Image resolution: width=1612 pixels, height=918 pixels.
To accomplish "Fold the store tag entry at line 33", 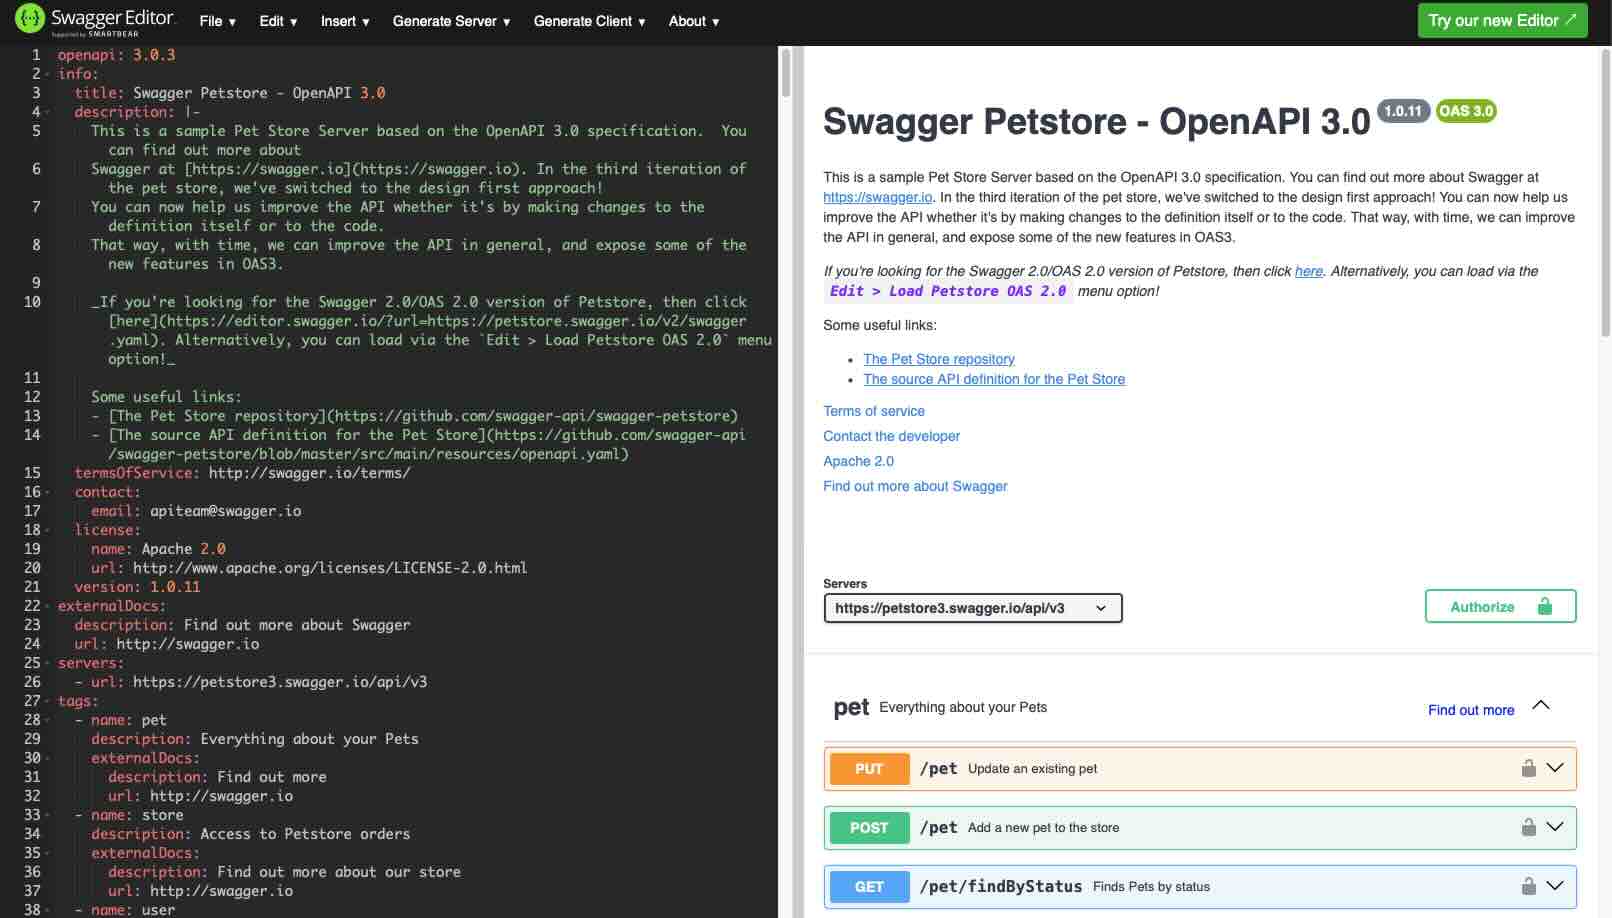I will (x=47, y=815).
